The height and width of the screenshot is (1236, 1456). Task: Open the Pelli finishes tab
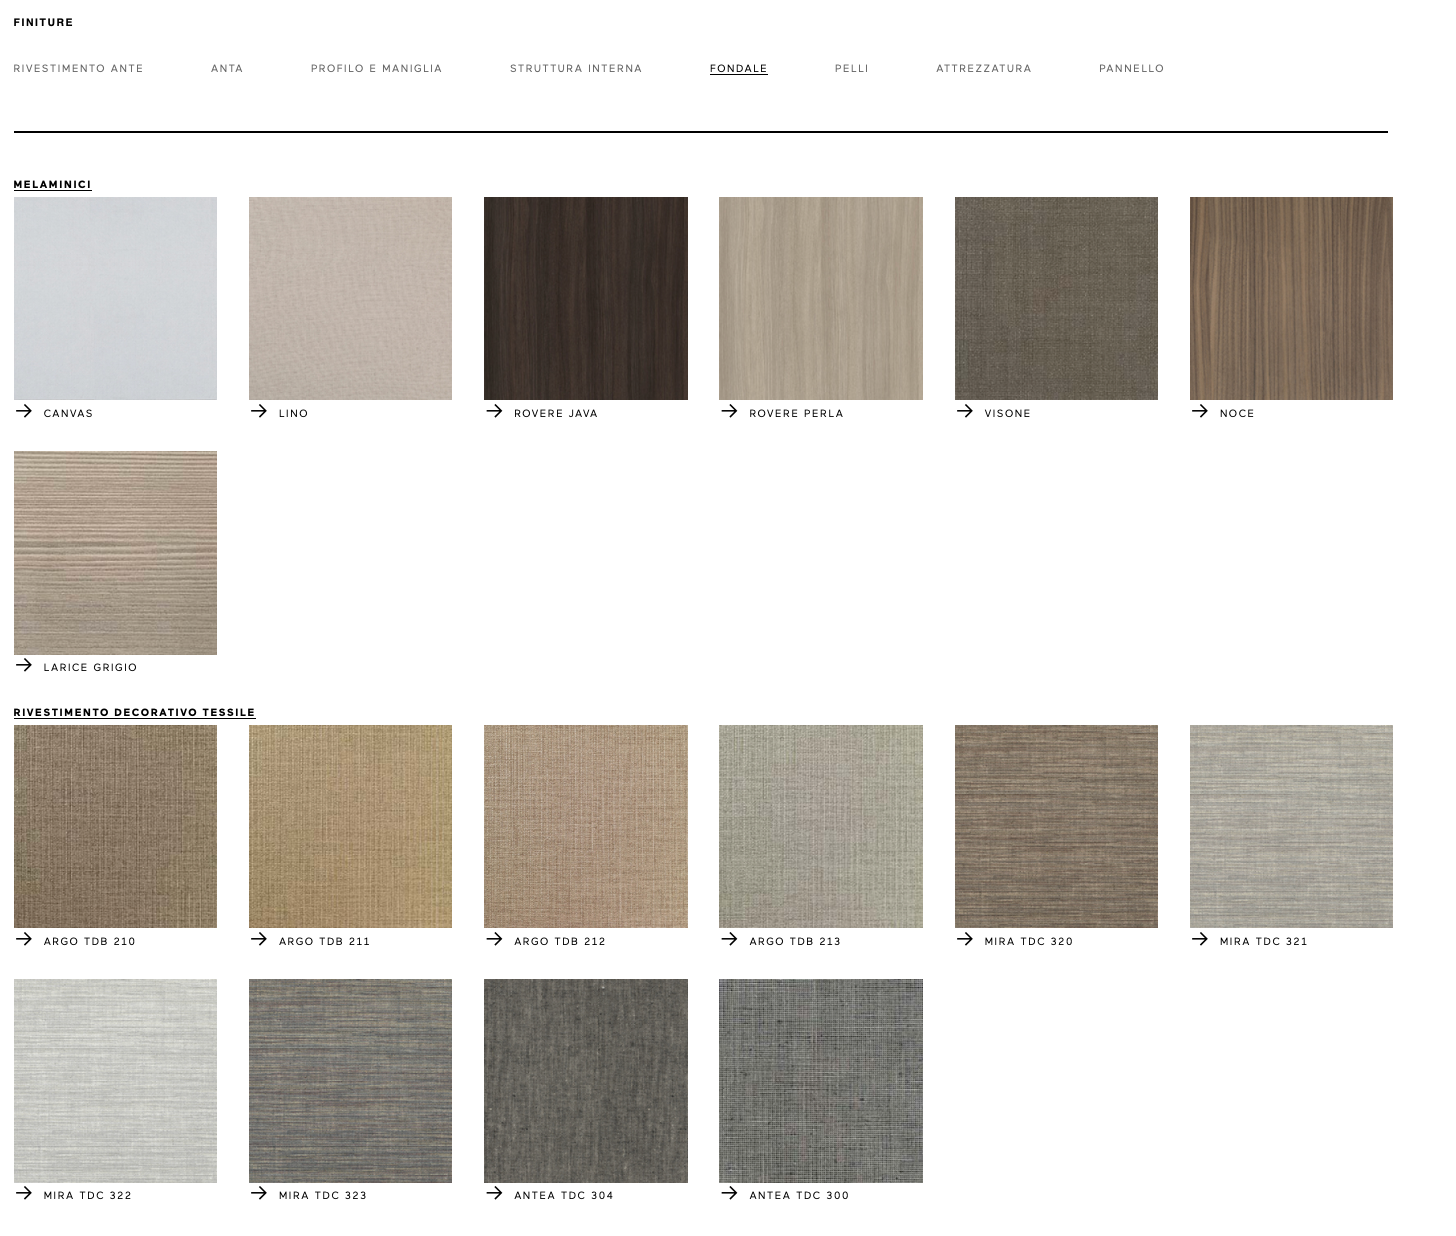click(x=851, y=69)
